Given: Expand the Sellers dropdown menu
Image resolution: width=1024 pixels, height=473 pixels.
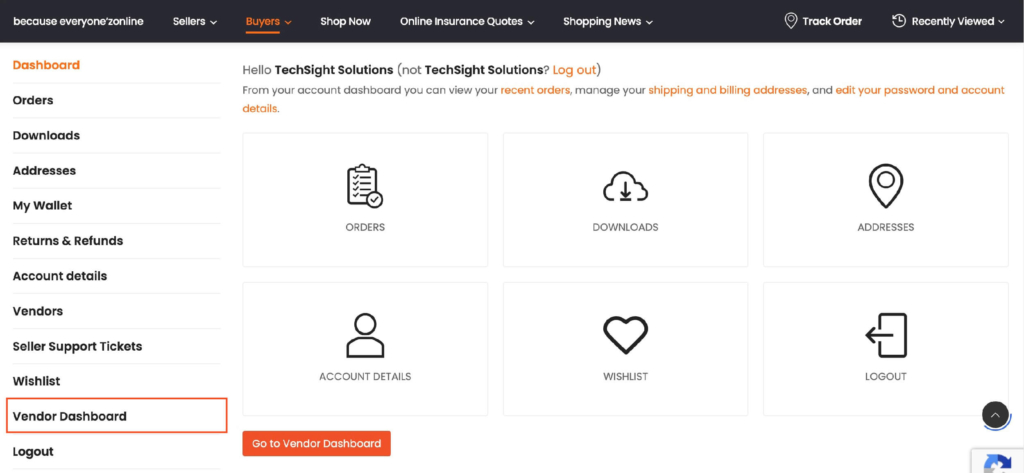Looking at the screenshot, I should coord(195,22).
